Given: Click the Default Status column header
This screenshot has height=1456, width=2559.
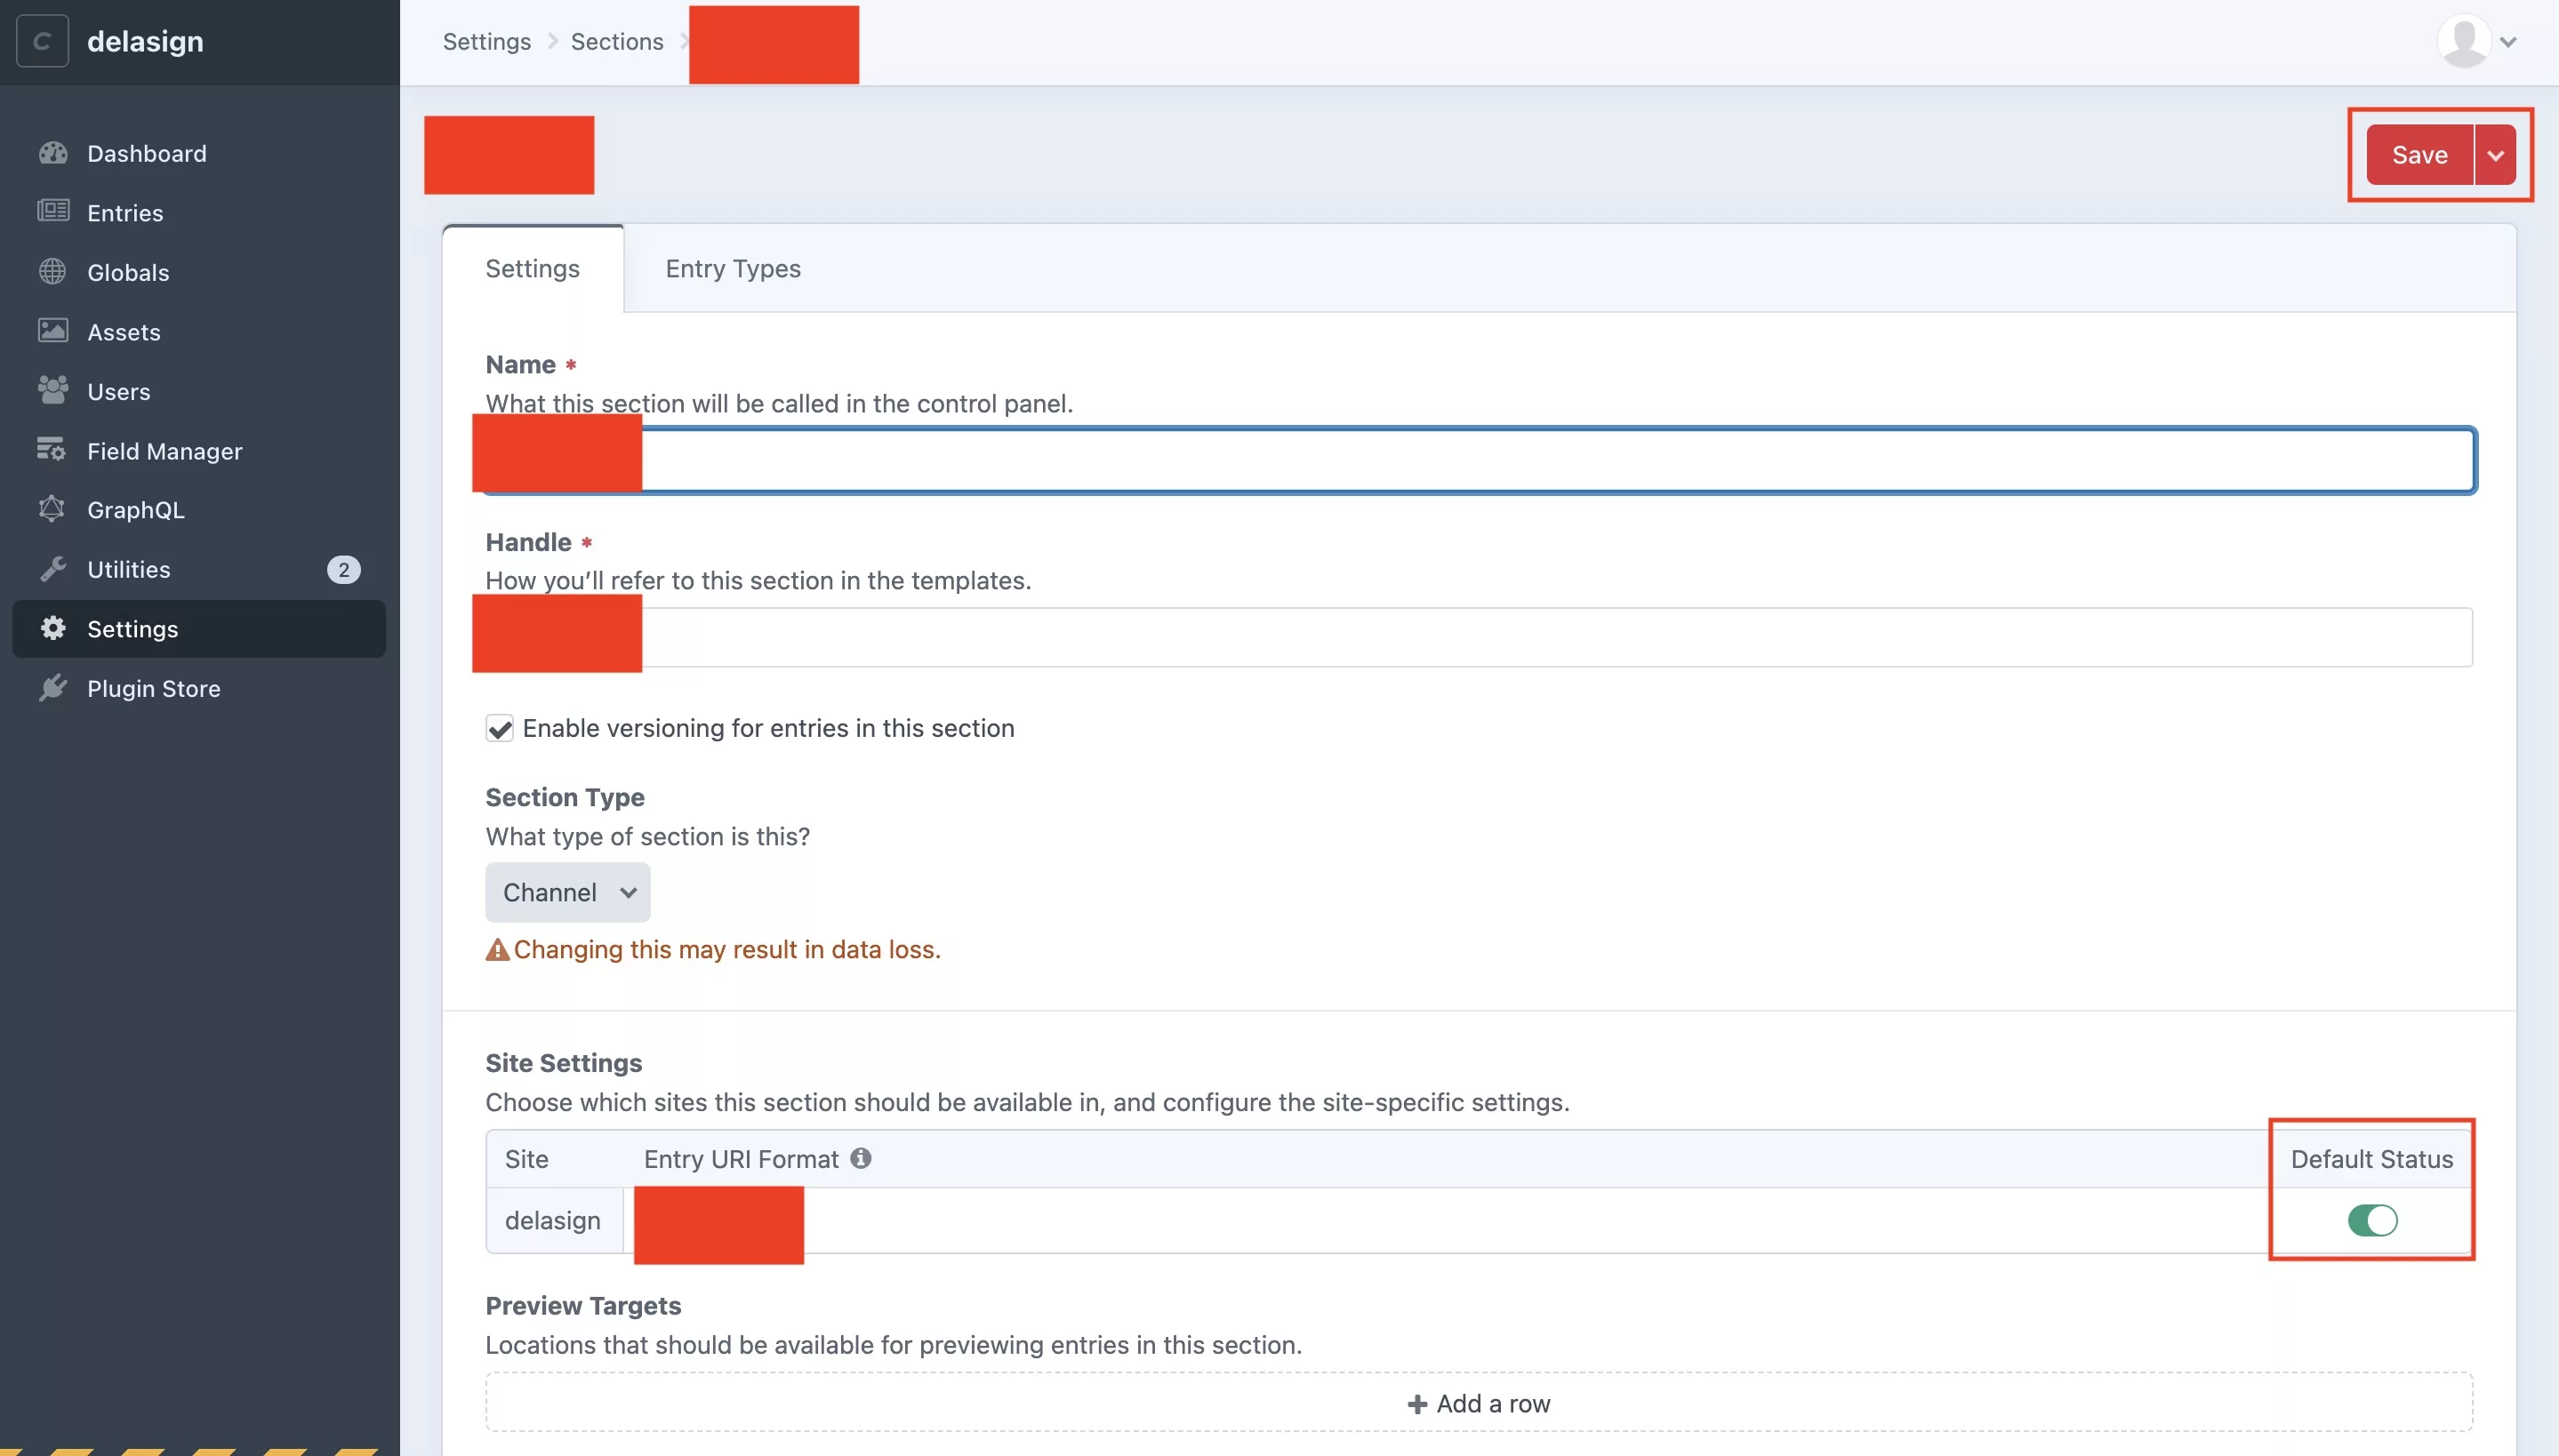Looking at the screenshot, I should tap(2372, 1158).
